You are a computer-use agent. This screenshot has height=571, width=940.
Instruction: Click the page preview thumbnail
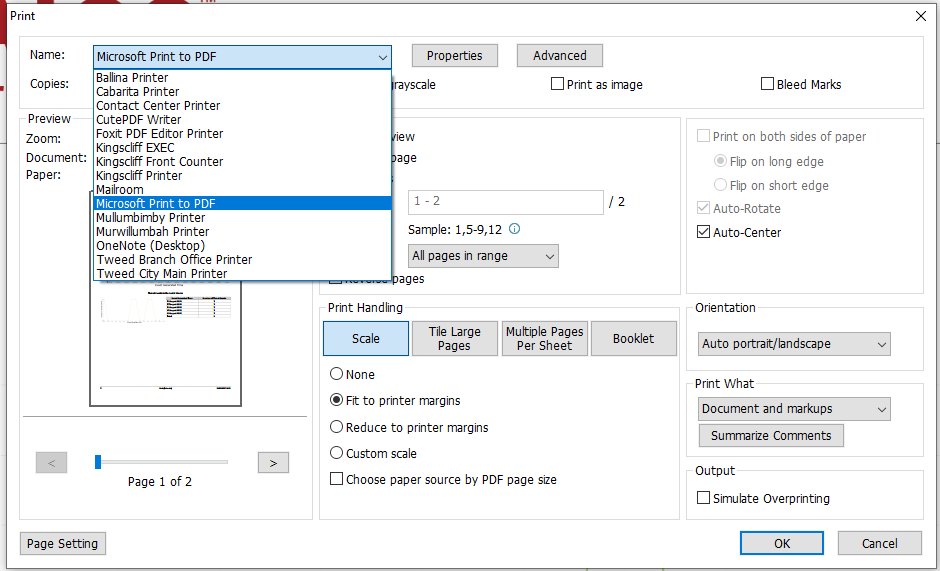pyautogui.click(x=165, y=342)
